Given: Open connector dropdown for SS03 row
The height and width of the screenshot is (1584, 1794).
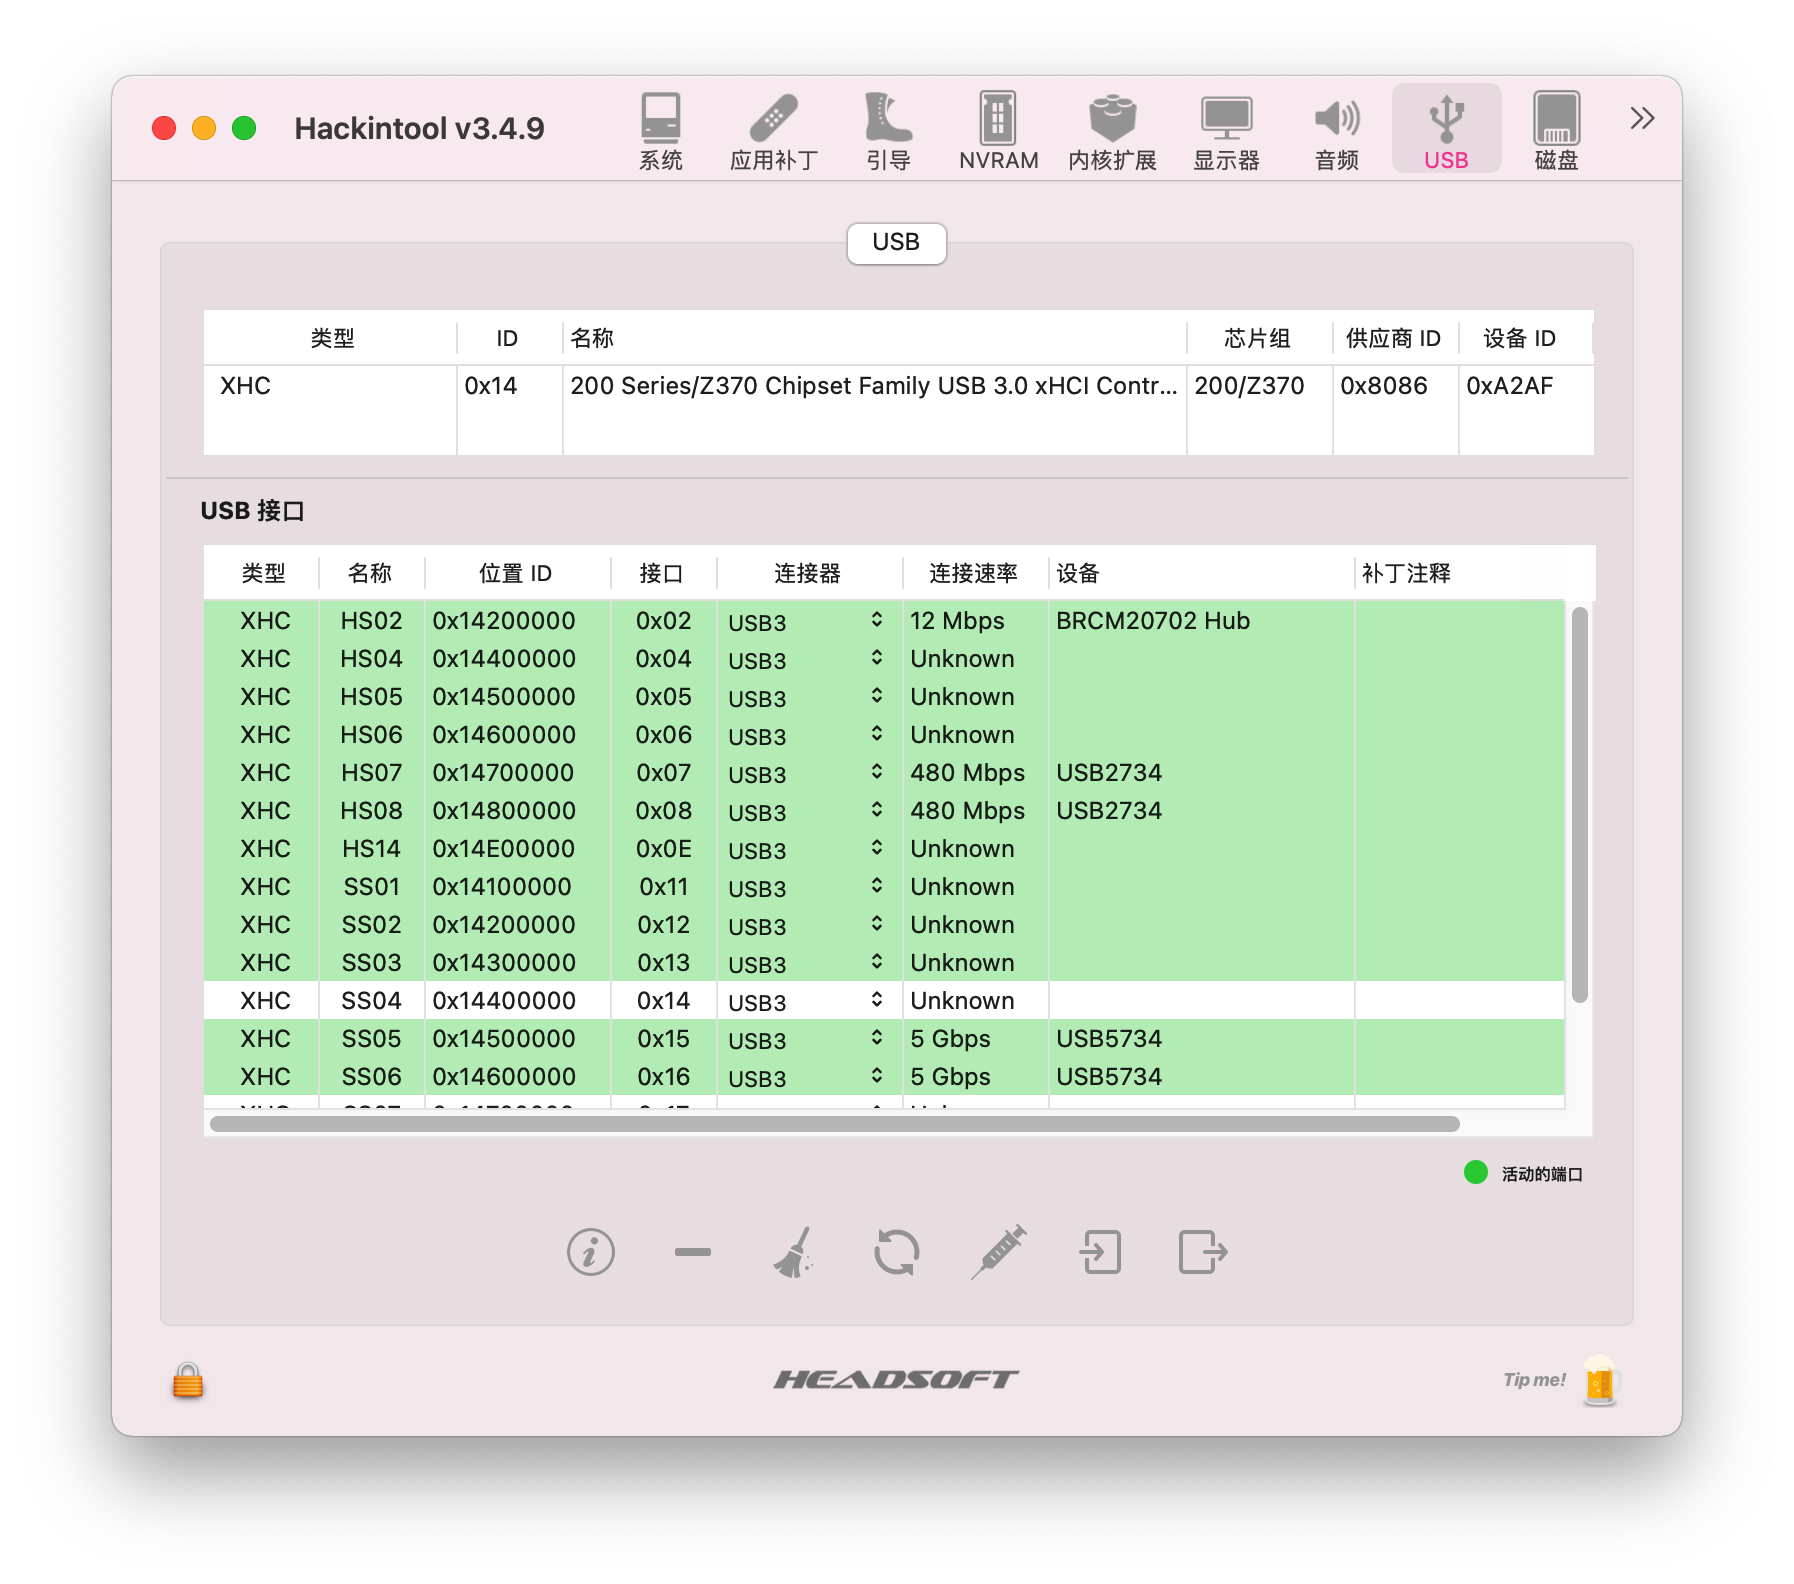Looking at the screenshot, I should pyautogui.click(x=806, y=963).
